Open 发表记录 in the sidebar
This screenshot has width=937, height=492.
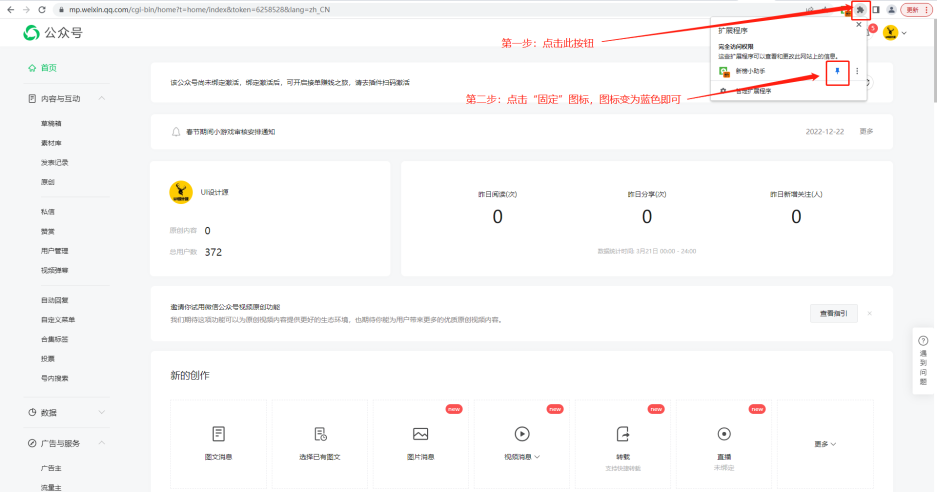(54, 163)
